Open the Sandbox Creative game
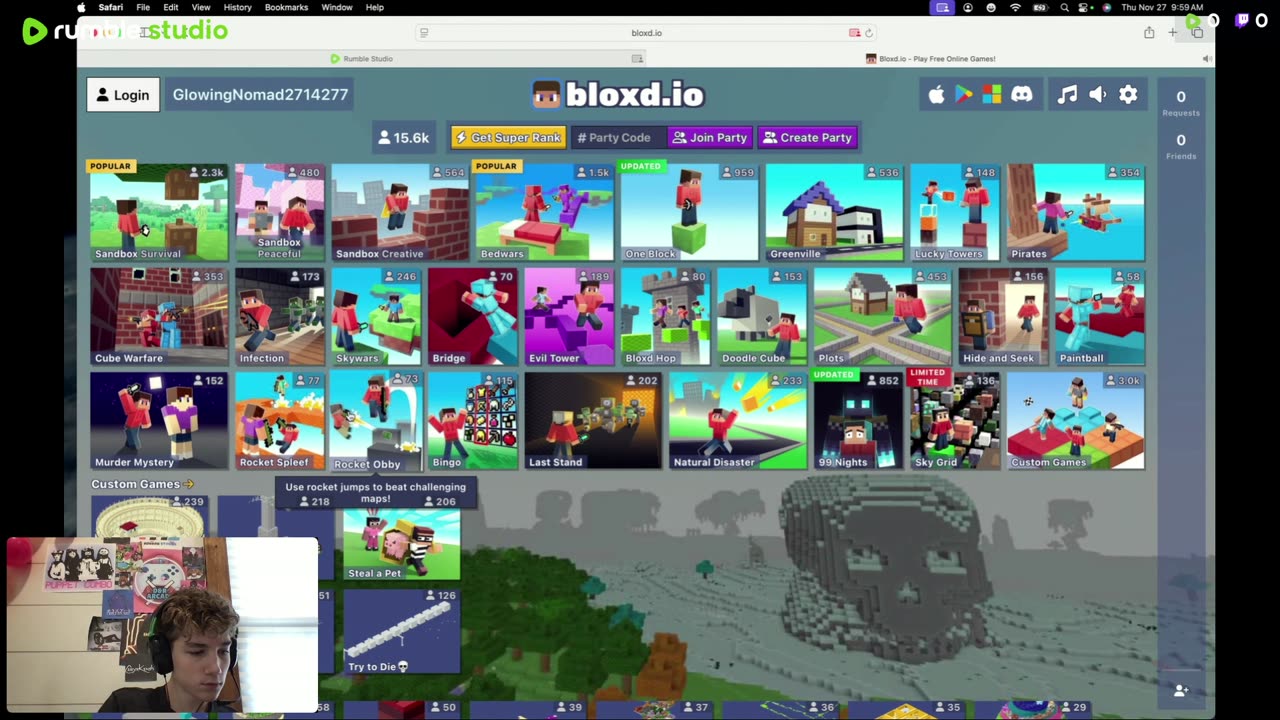1280x720 pixels. [x=400, y=213]
